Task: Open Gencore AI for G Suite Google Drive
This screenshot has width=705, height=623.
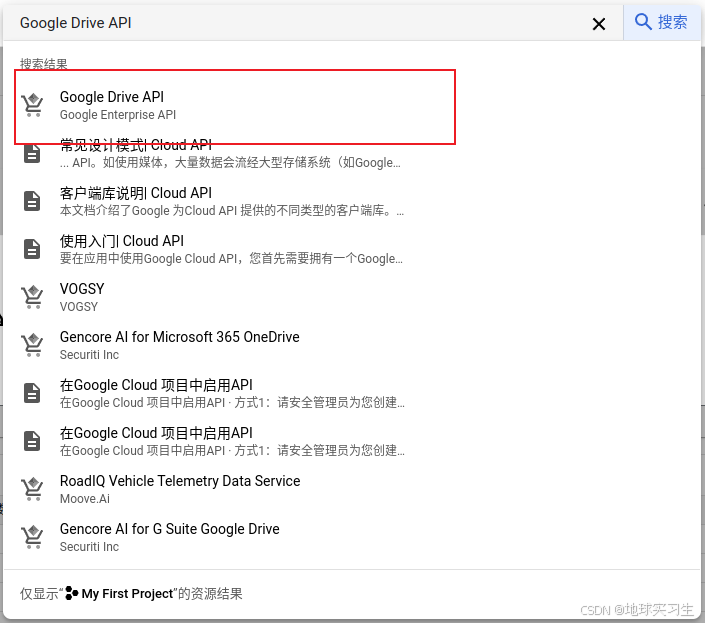Action: click(352, 538)
